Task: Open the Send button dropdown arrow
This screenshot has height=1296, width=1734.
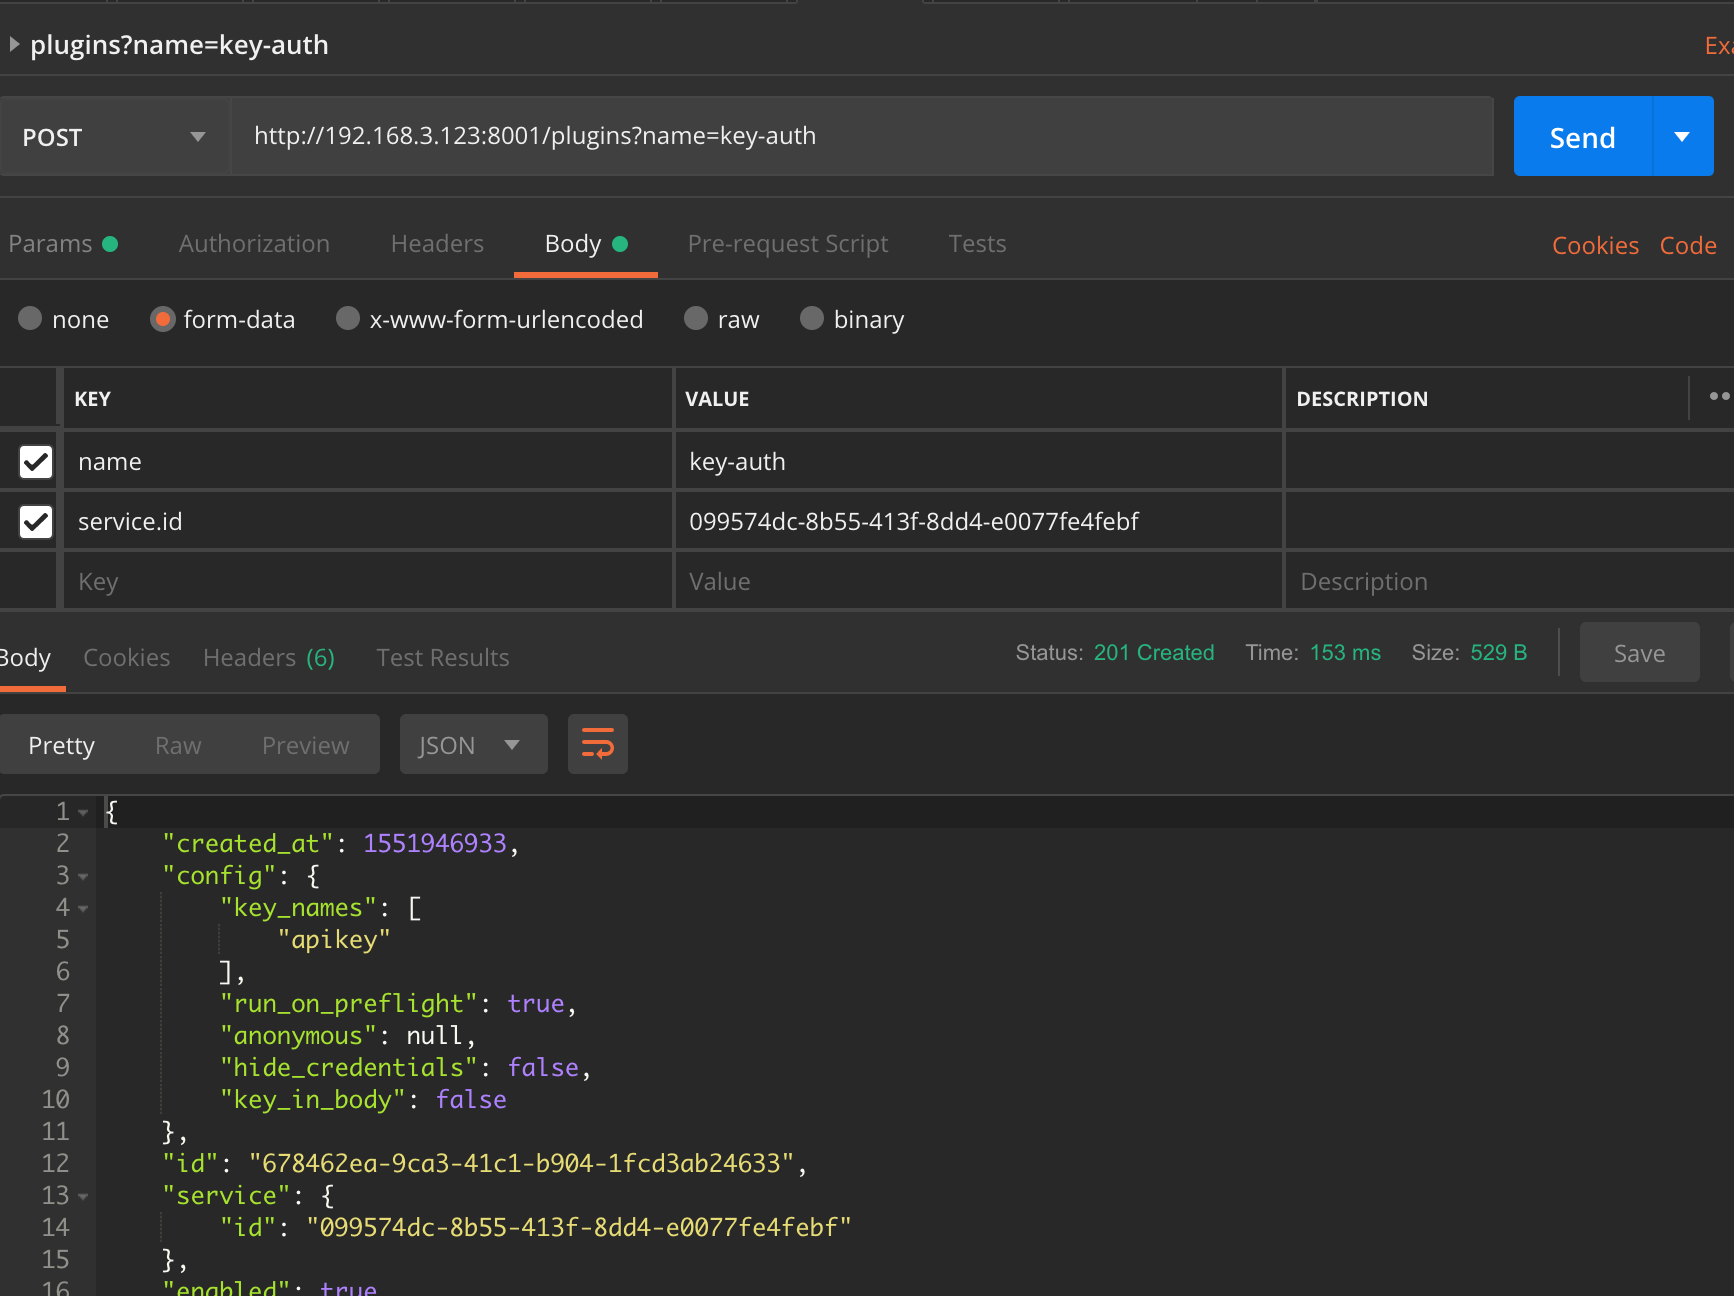Action: pos(1683,137)
